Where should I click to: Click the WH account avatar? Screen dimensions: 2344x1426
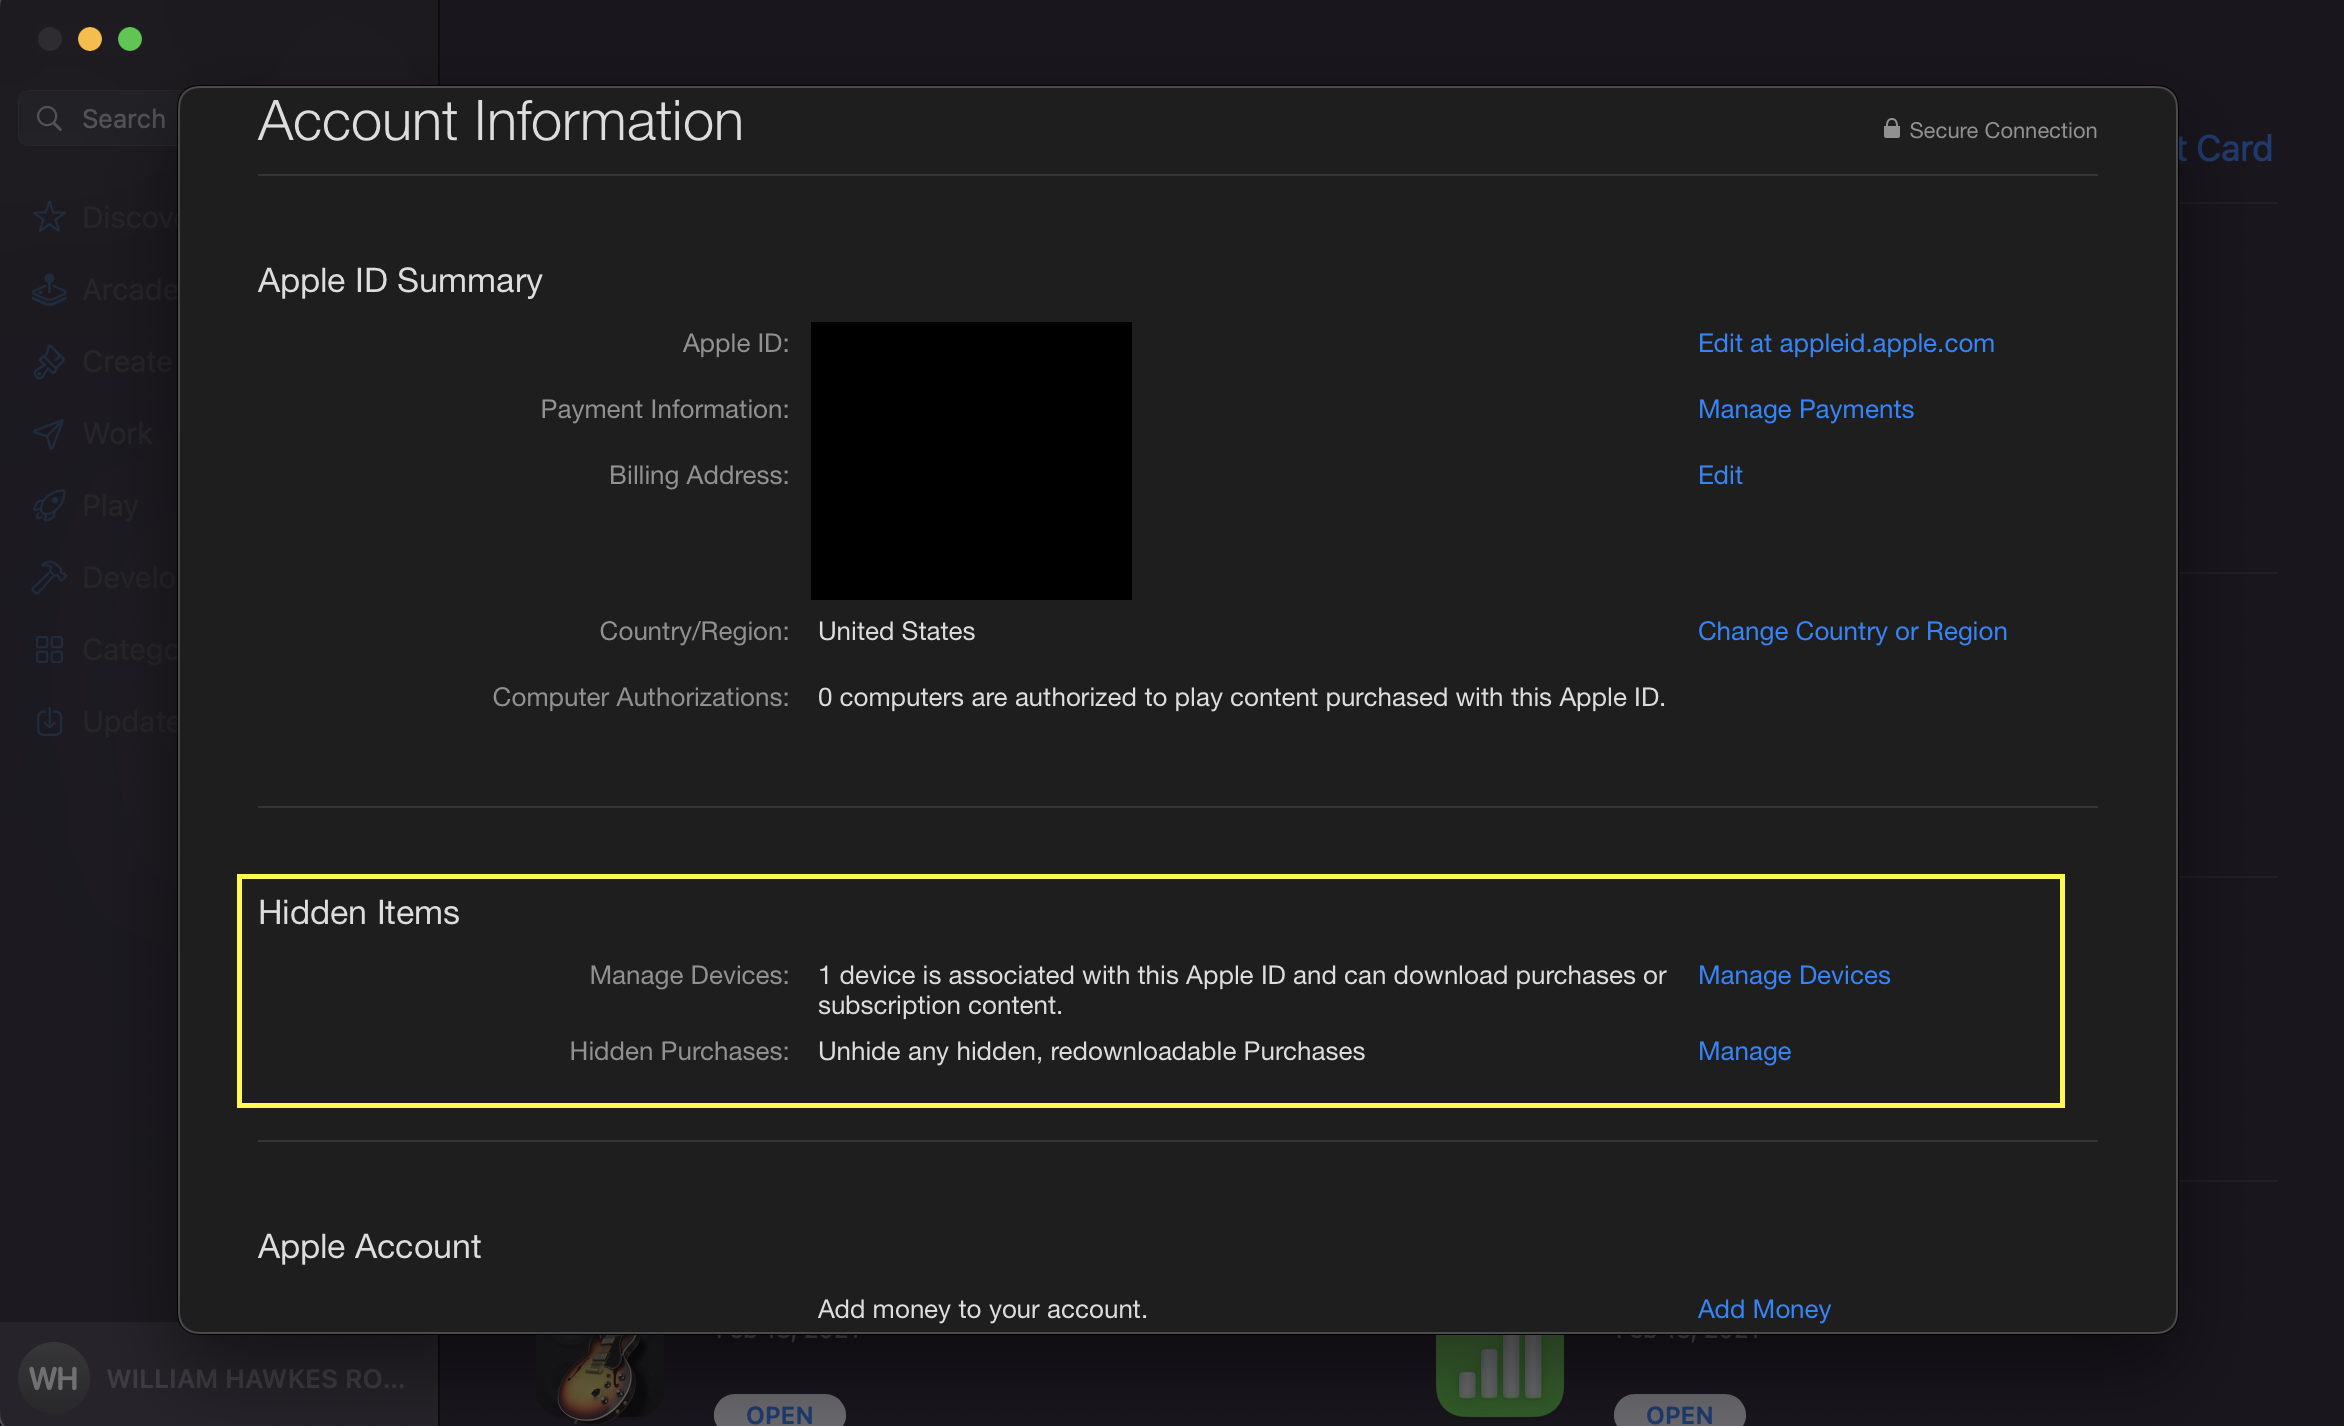tap(53, 1378)
